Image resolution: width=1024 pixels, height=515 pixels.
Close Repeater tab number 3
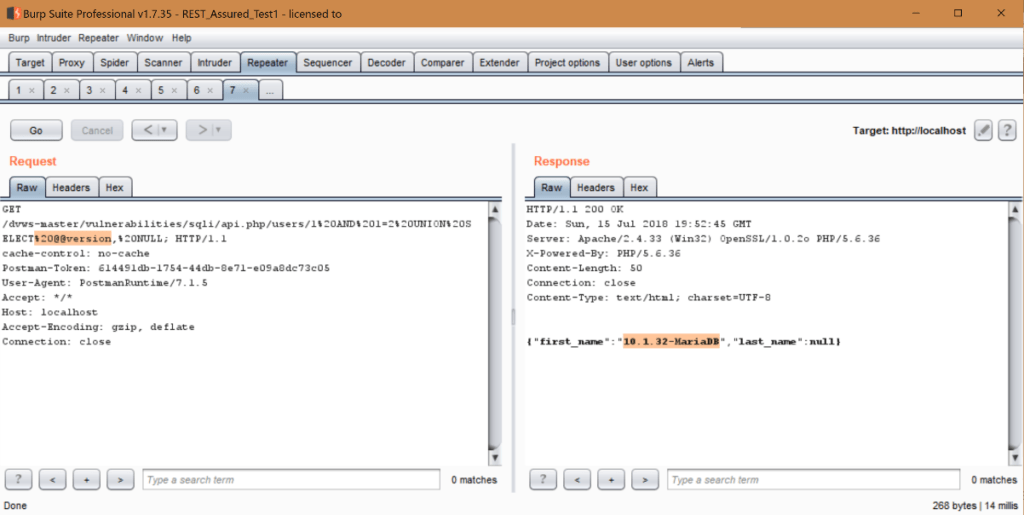pos(102,90)
